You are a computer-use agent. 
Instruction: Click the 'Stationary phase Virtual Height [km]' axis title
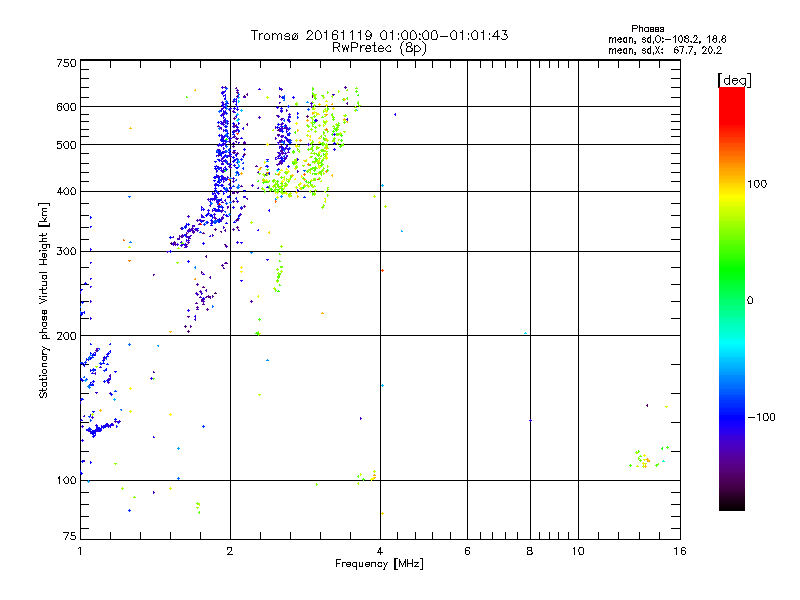(x=44, y=300)
